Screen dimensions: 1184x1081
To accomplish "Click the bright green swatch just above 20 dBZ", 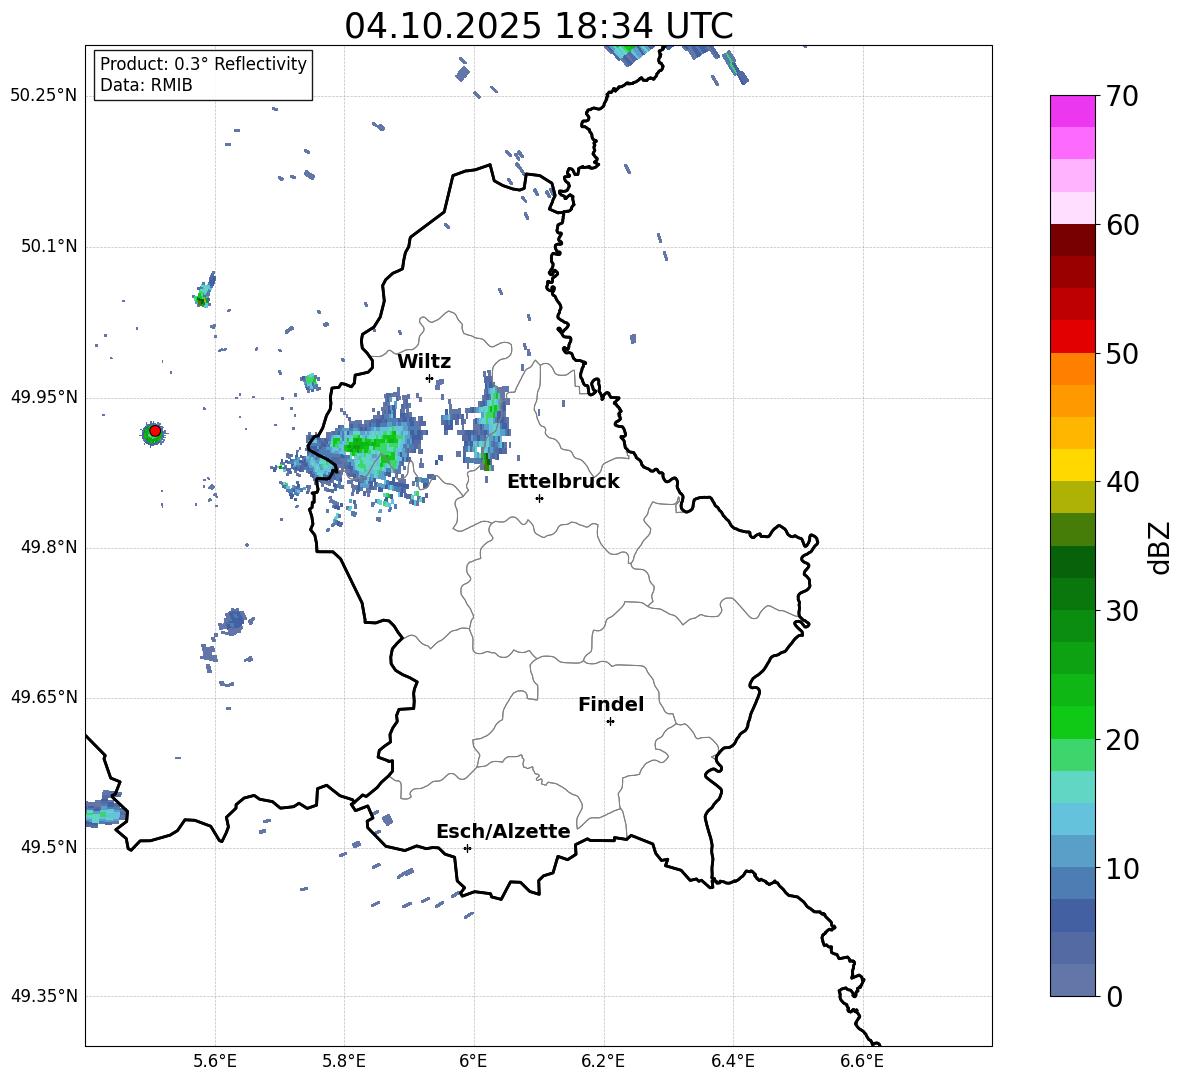I will point(1073,722).
